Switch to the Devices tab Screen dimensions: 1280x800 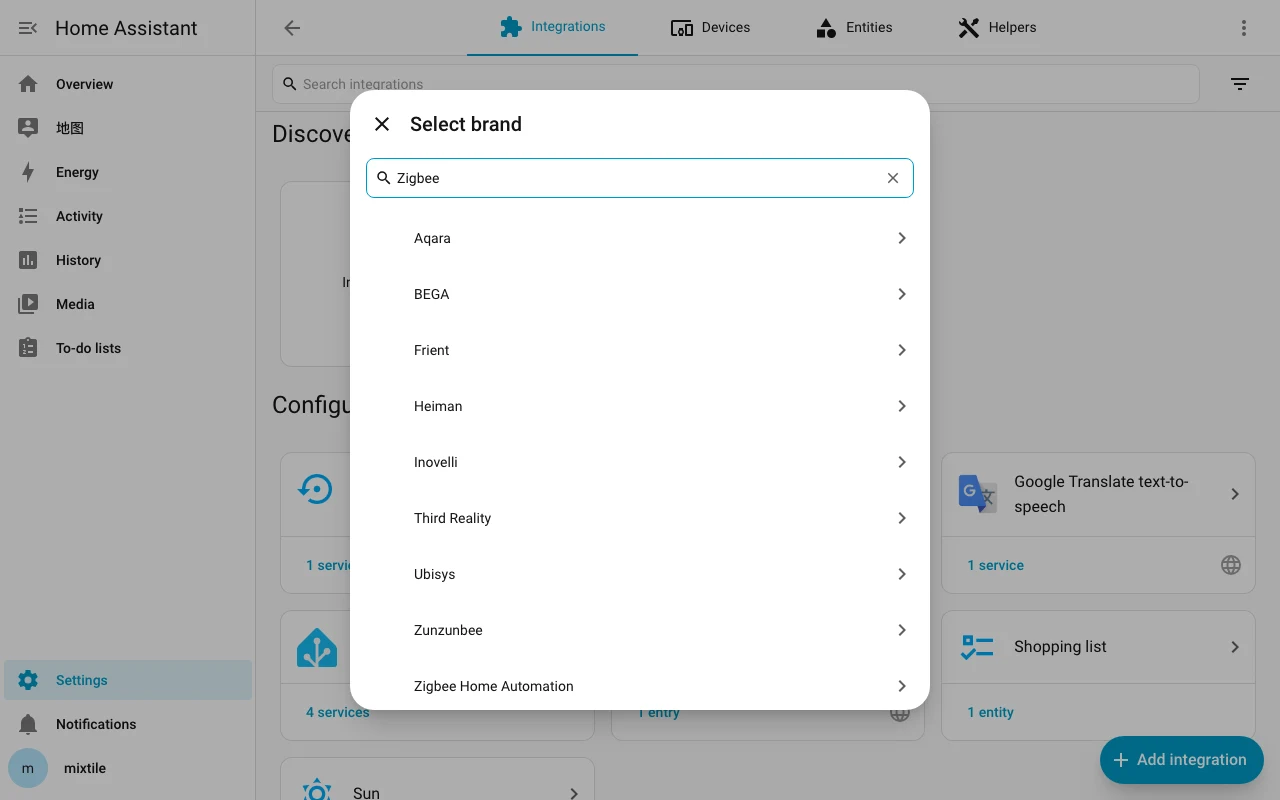click(x=710, y=27)
